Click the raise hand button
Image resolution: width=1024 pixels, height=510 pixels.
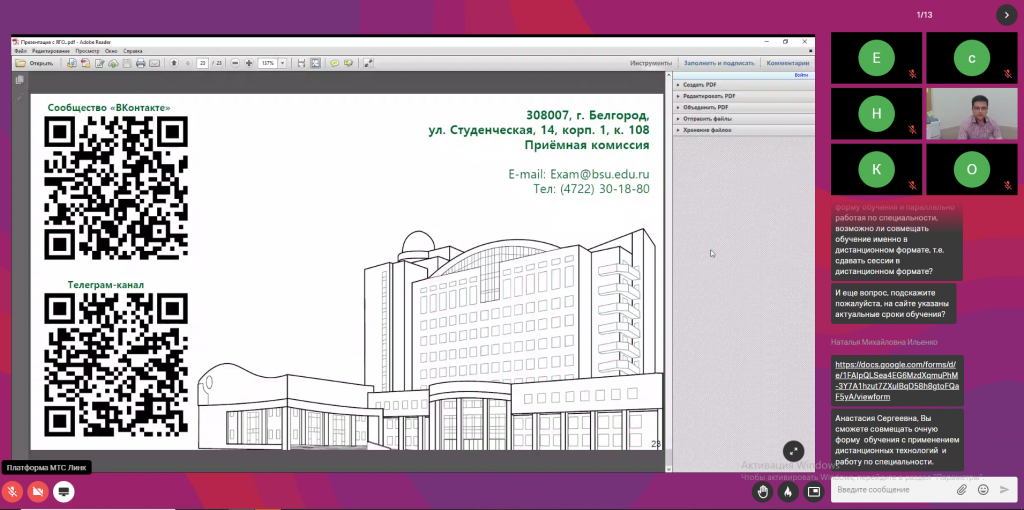tap(761, 492)
